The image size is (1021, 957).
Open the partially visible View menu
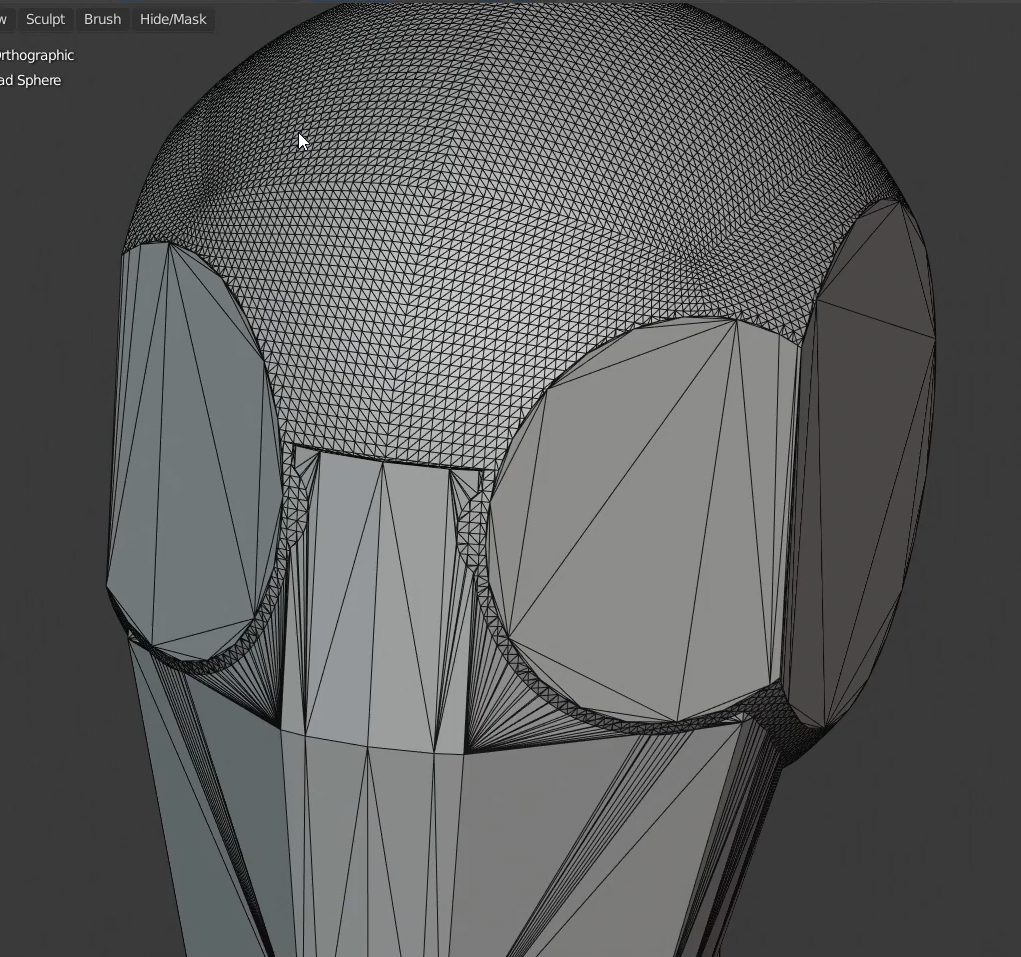point(4,19)
